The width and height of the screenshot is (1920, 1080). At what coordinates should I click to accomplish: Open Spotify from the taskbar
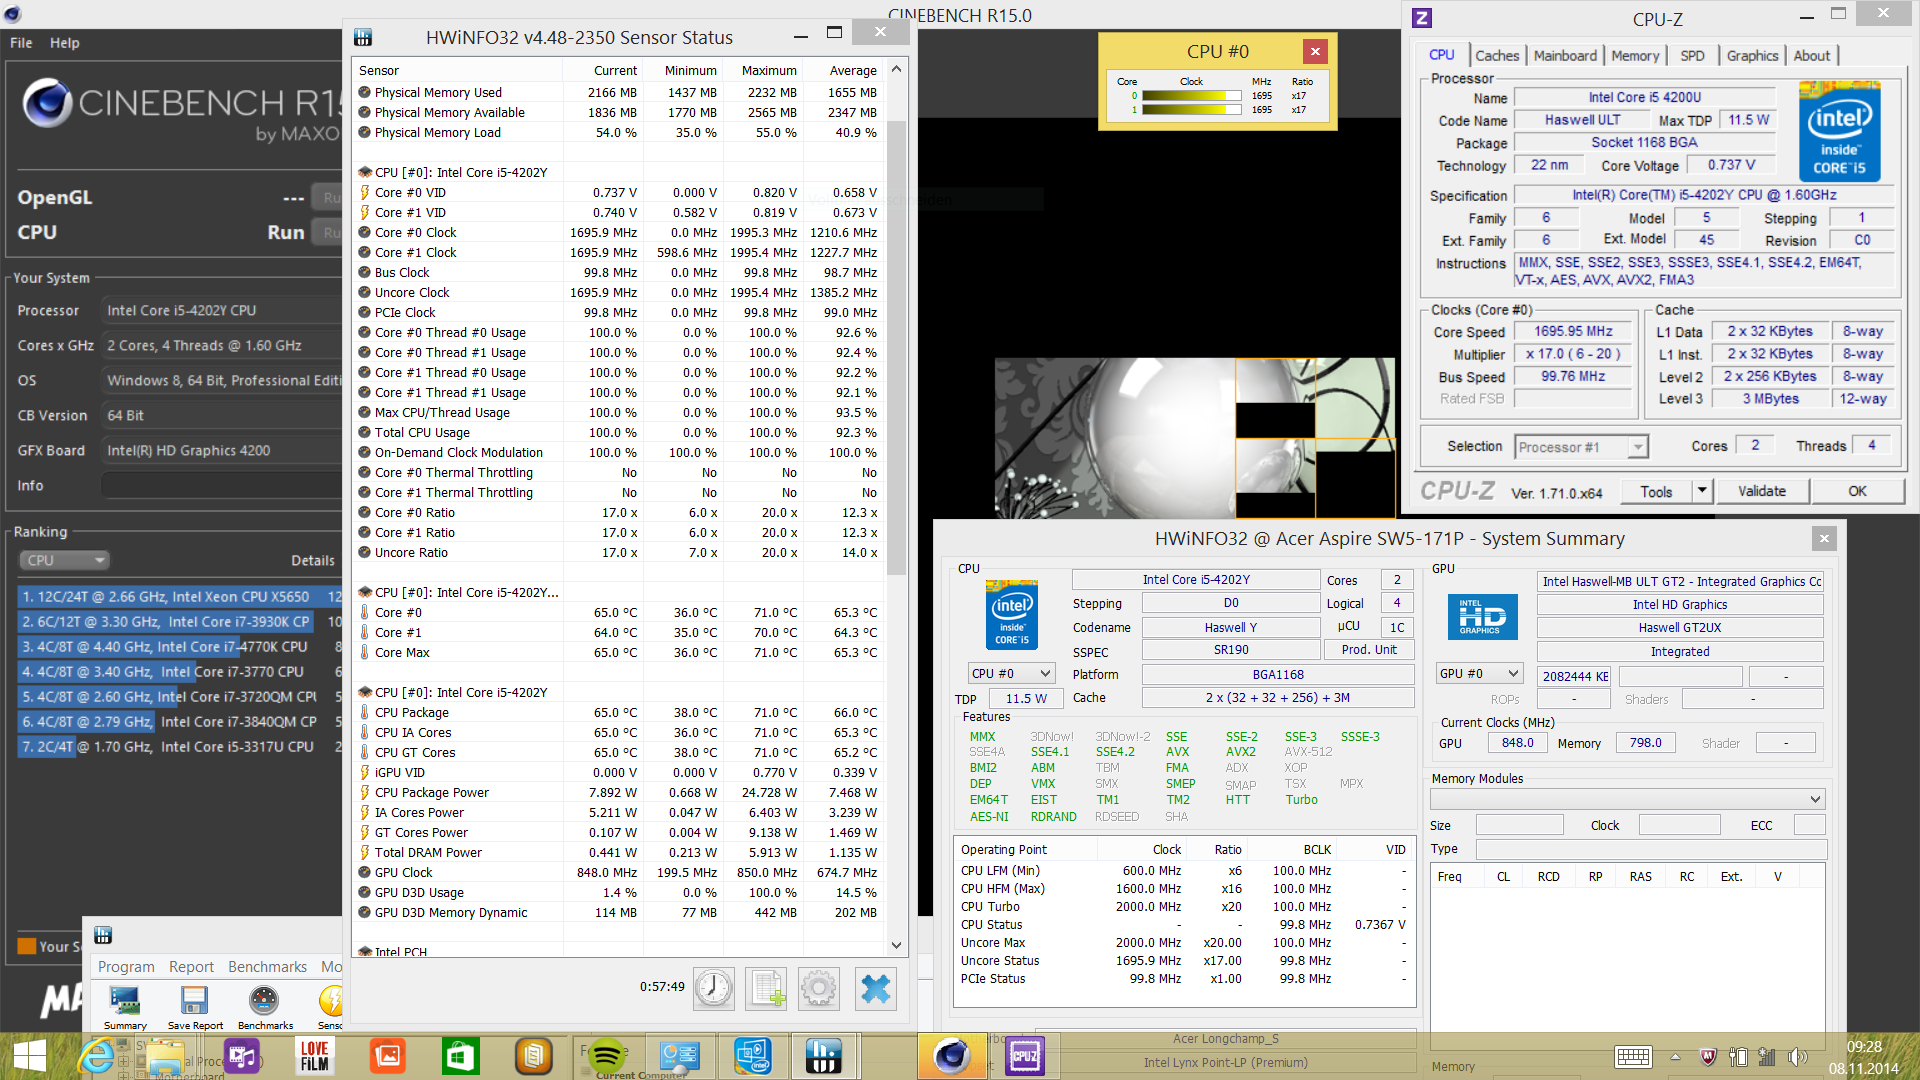point(606,1056)
